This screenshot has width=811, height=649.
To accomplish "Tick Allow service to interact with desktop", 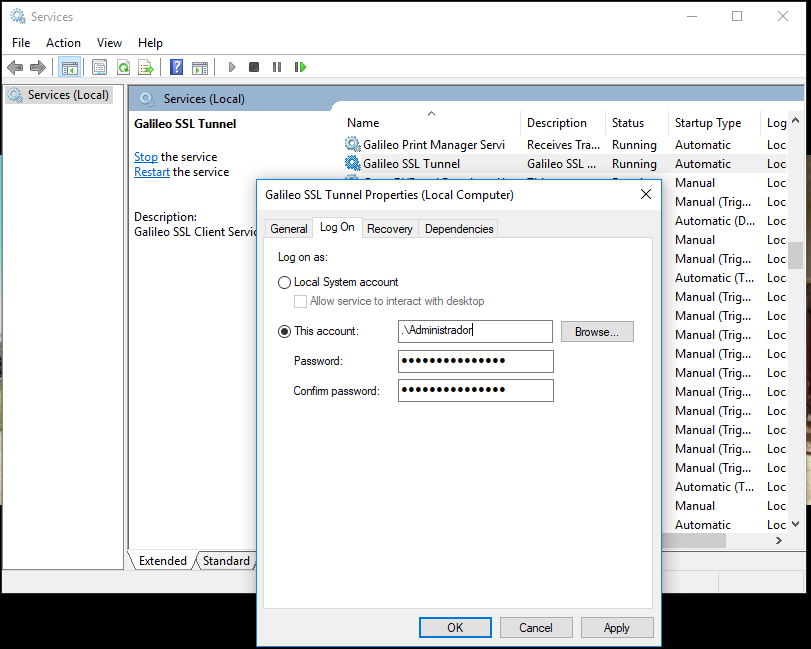I will [300, 301].
